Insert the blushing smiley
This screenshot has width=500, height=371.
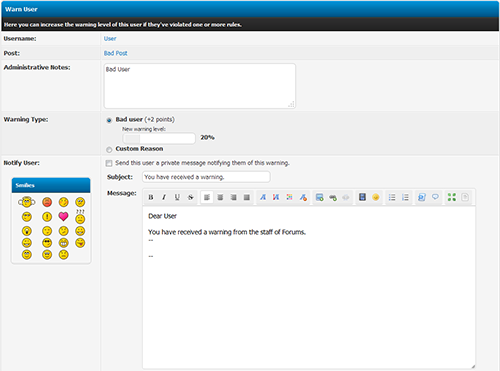(63, 202)
